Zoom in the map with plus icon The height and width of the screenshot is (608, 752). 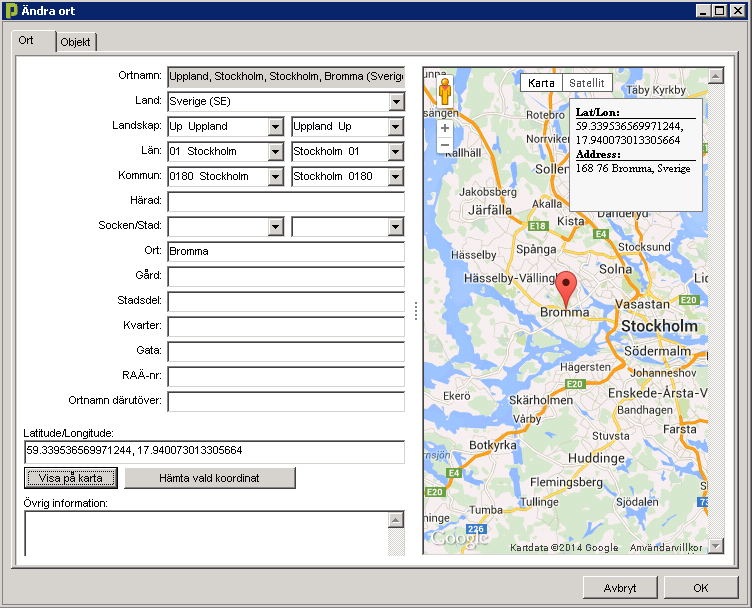[x=445, y=128]
